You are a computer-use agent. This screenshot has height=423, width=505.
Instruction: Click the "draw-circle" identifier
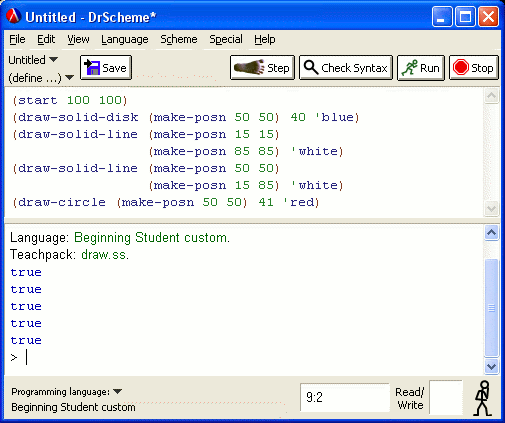coord(62,202)
